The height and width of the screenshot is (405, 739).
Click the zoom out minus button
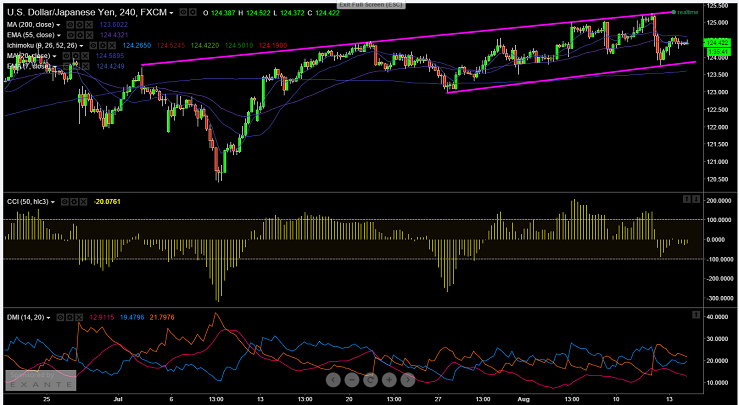[351, 380]
